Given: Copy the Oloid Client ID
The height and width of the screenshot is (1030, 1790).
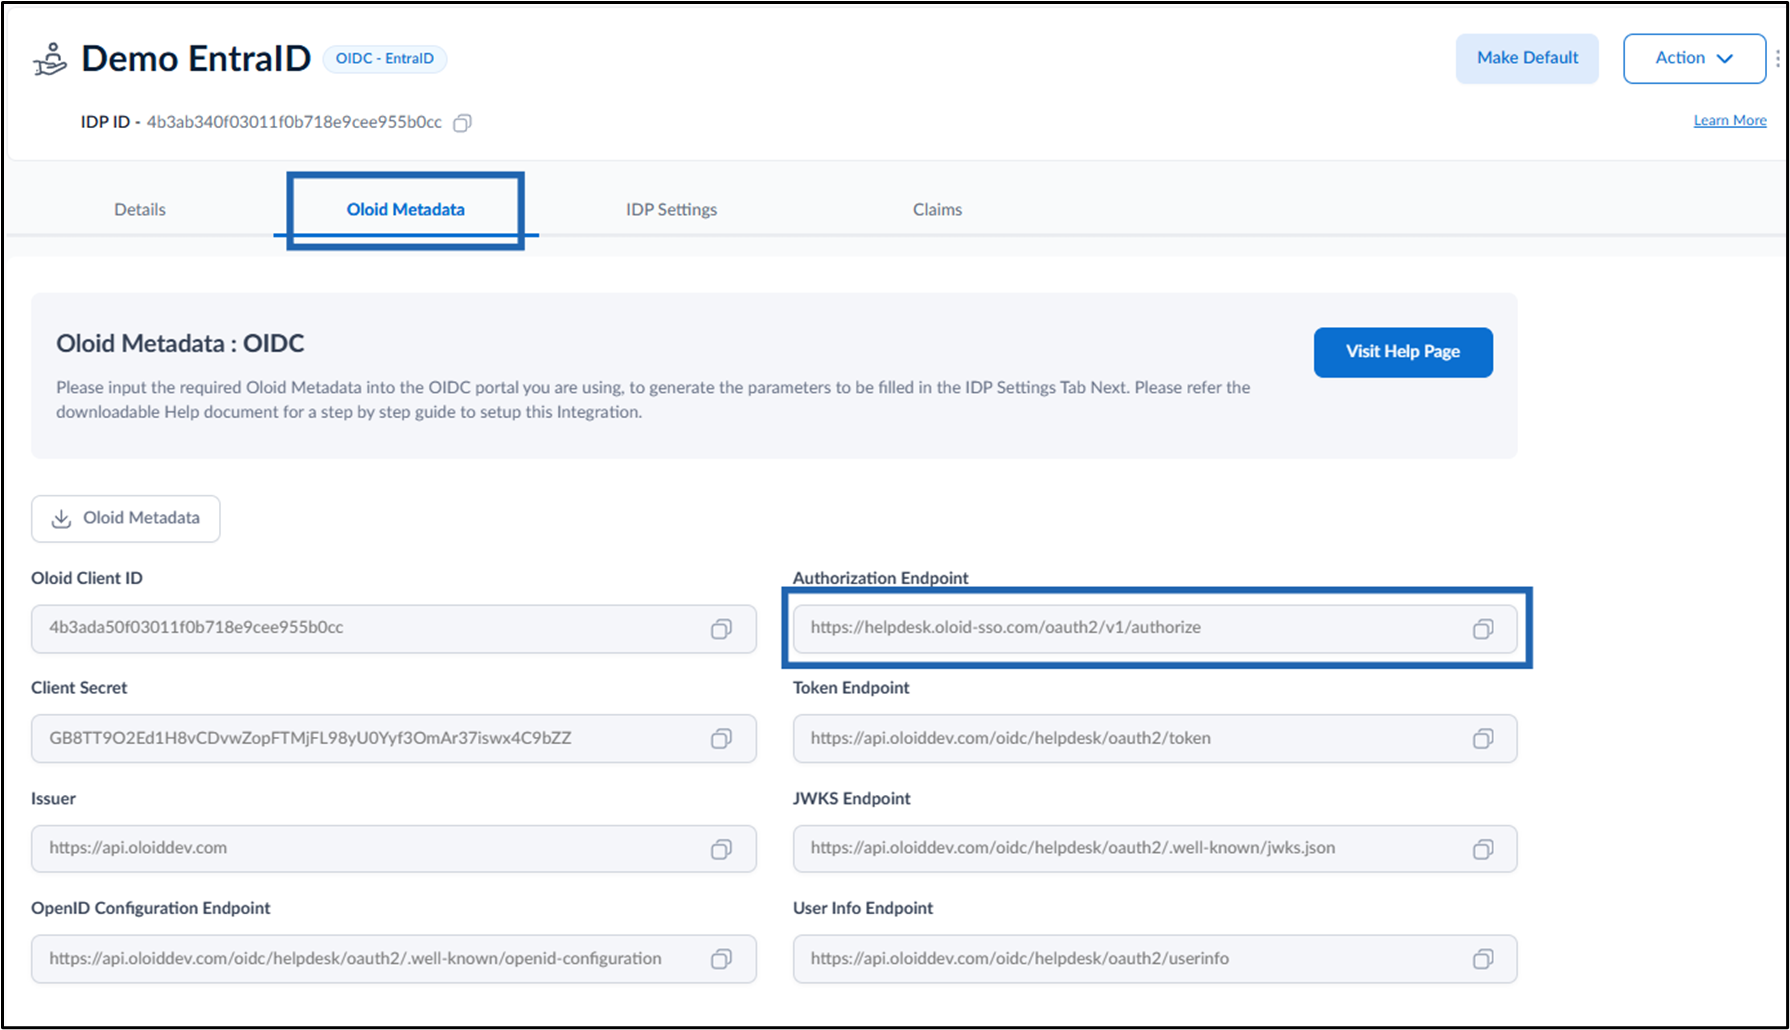Looking at the screenshot, I should click(721, 629).
